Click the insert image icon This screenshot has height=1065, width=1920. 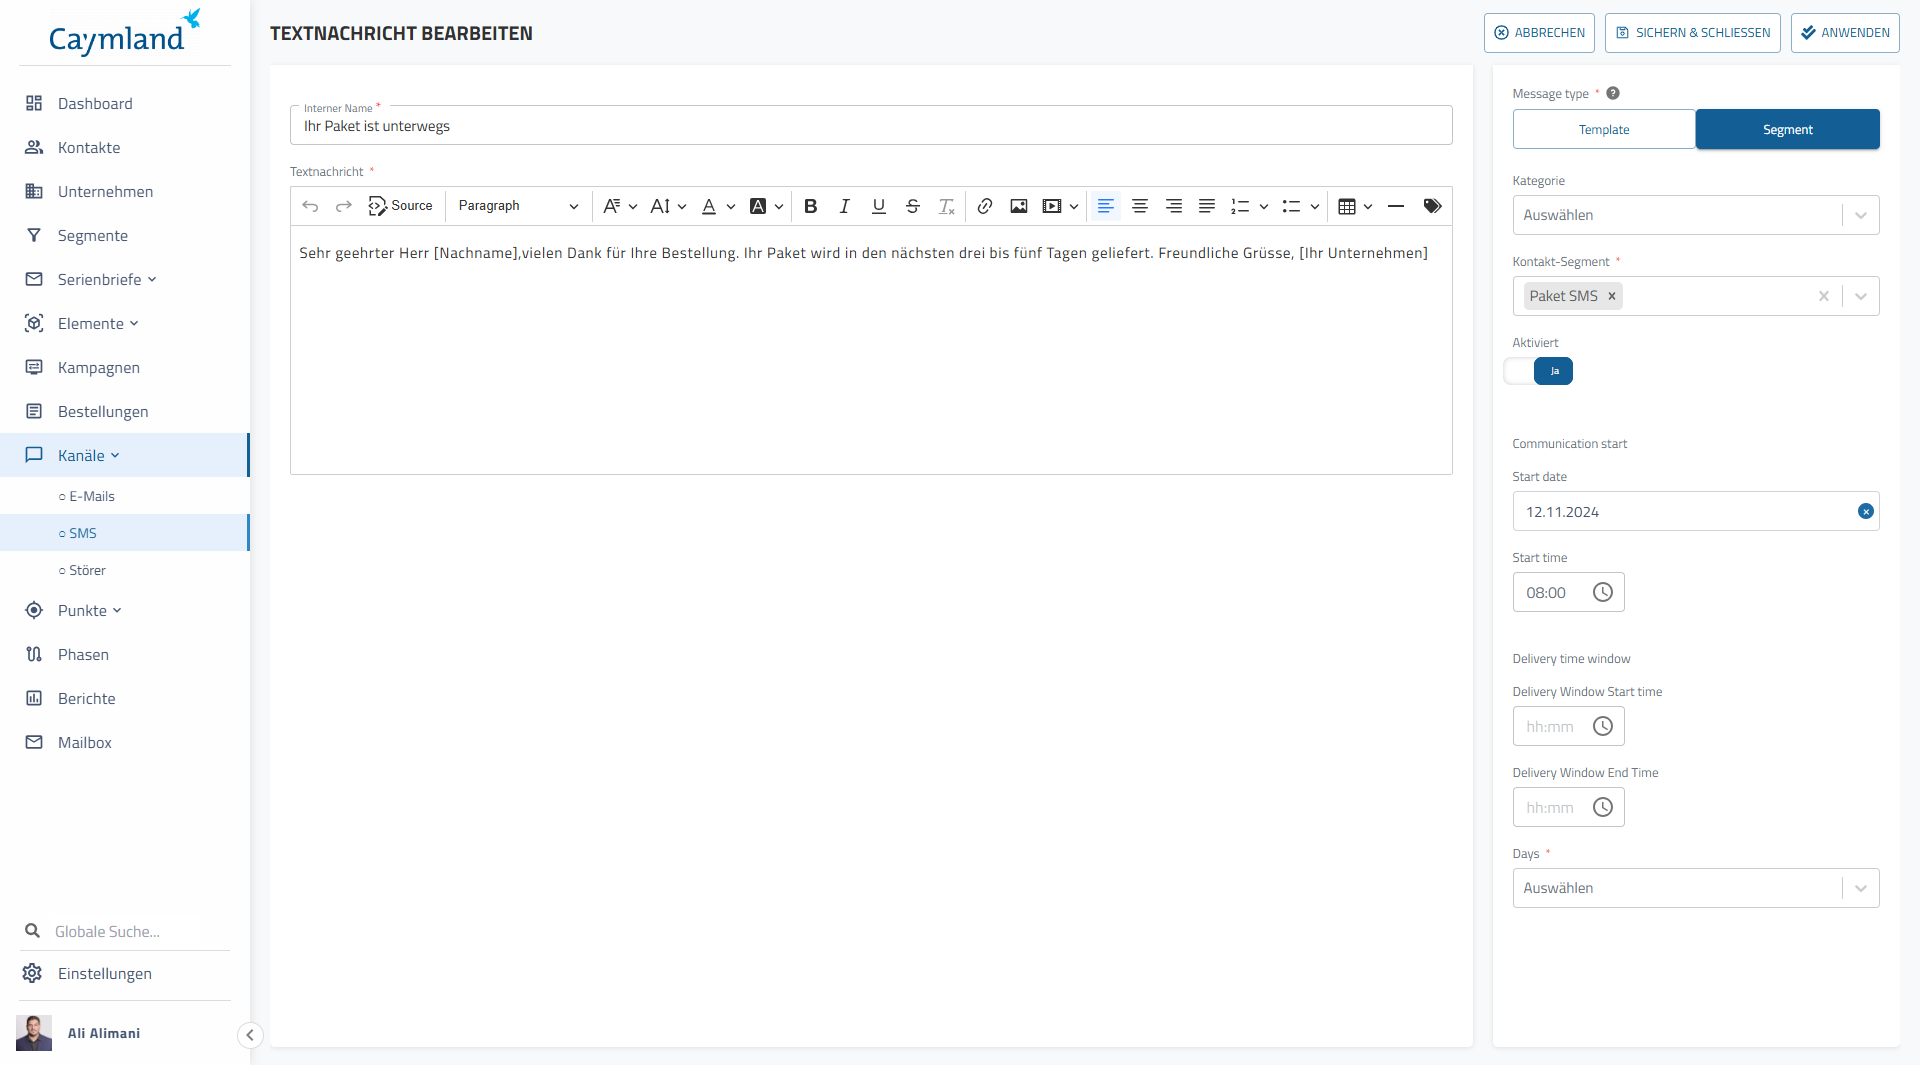coord(1018,206)
